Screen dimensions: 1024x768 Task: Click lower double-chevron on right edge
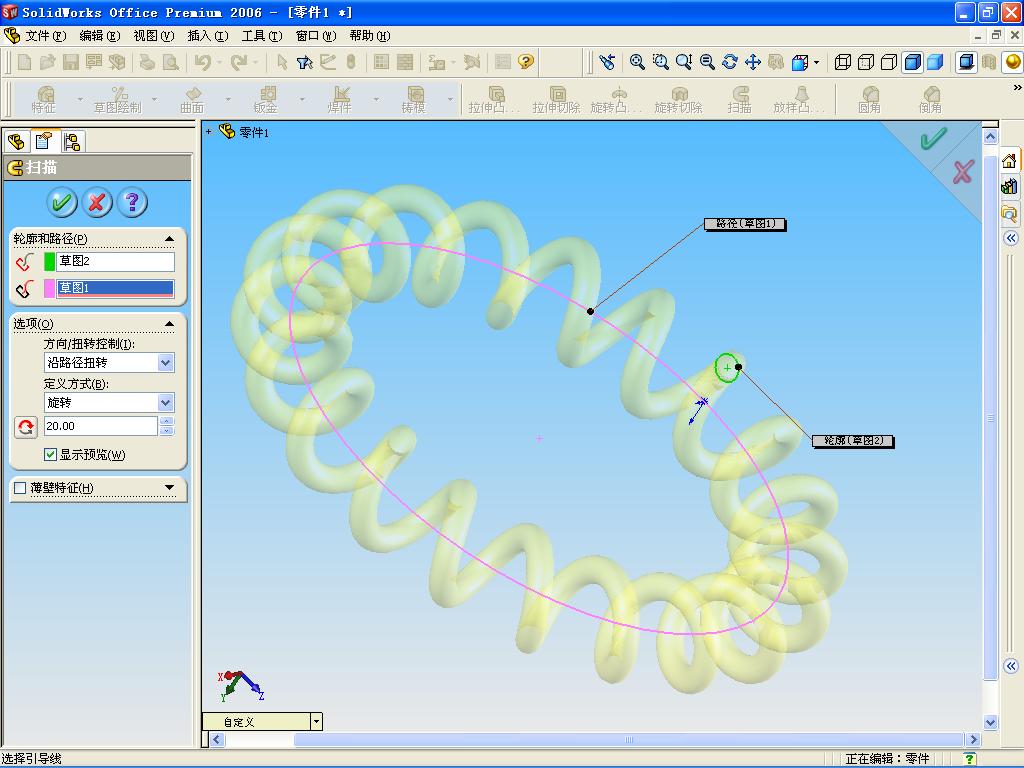tap(1010, 666)
